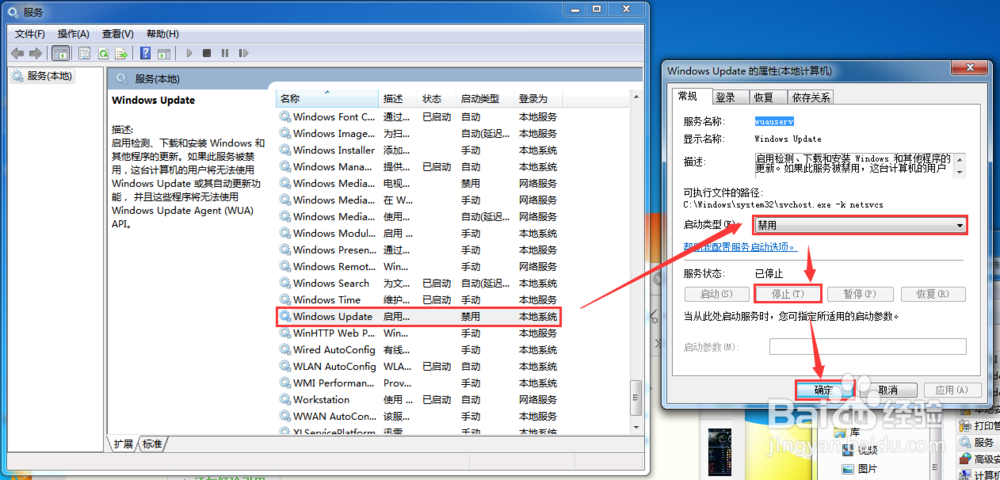This screenshot has height=480, width=1000.
Task: Confirm with the 确定 button
Action: (x=823, y=389)
